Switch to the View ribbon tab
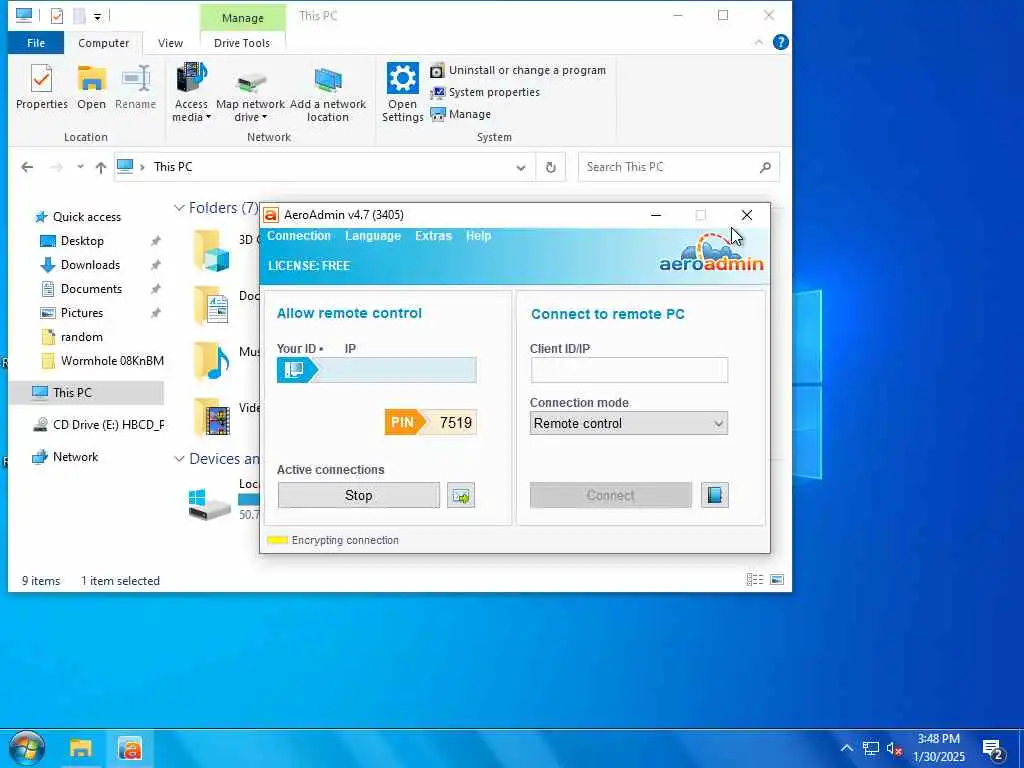The width and height of the screenshot is (1024, 768). click(170, 43)
